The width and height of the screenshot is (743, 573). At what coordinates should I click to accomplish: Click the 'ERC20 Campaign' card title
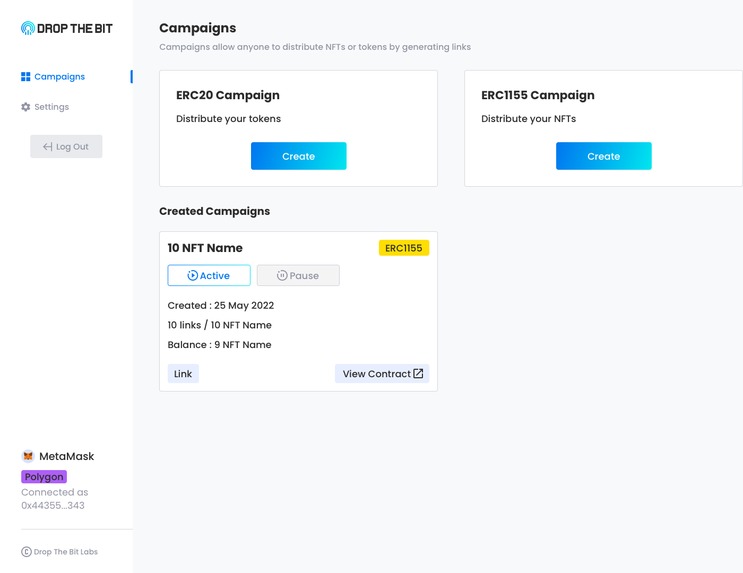[x=228, y=95]
